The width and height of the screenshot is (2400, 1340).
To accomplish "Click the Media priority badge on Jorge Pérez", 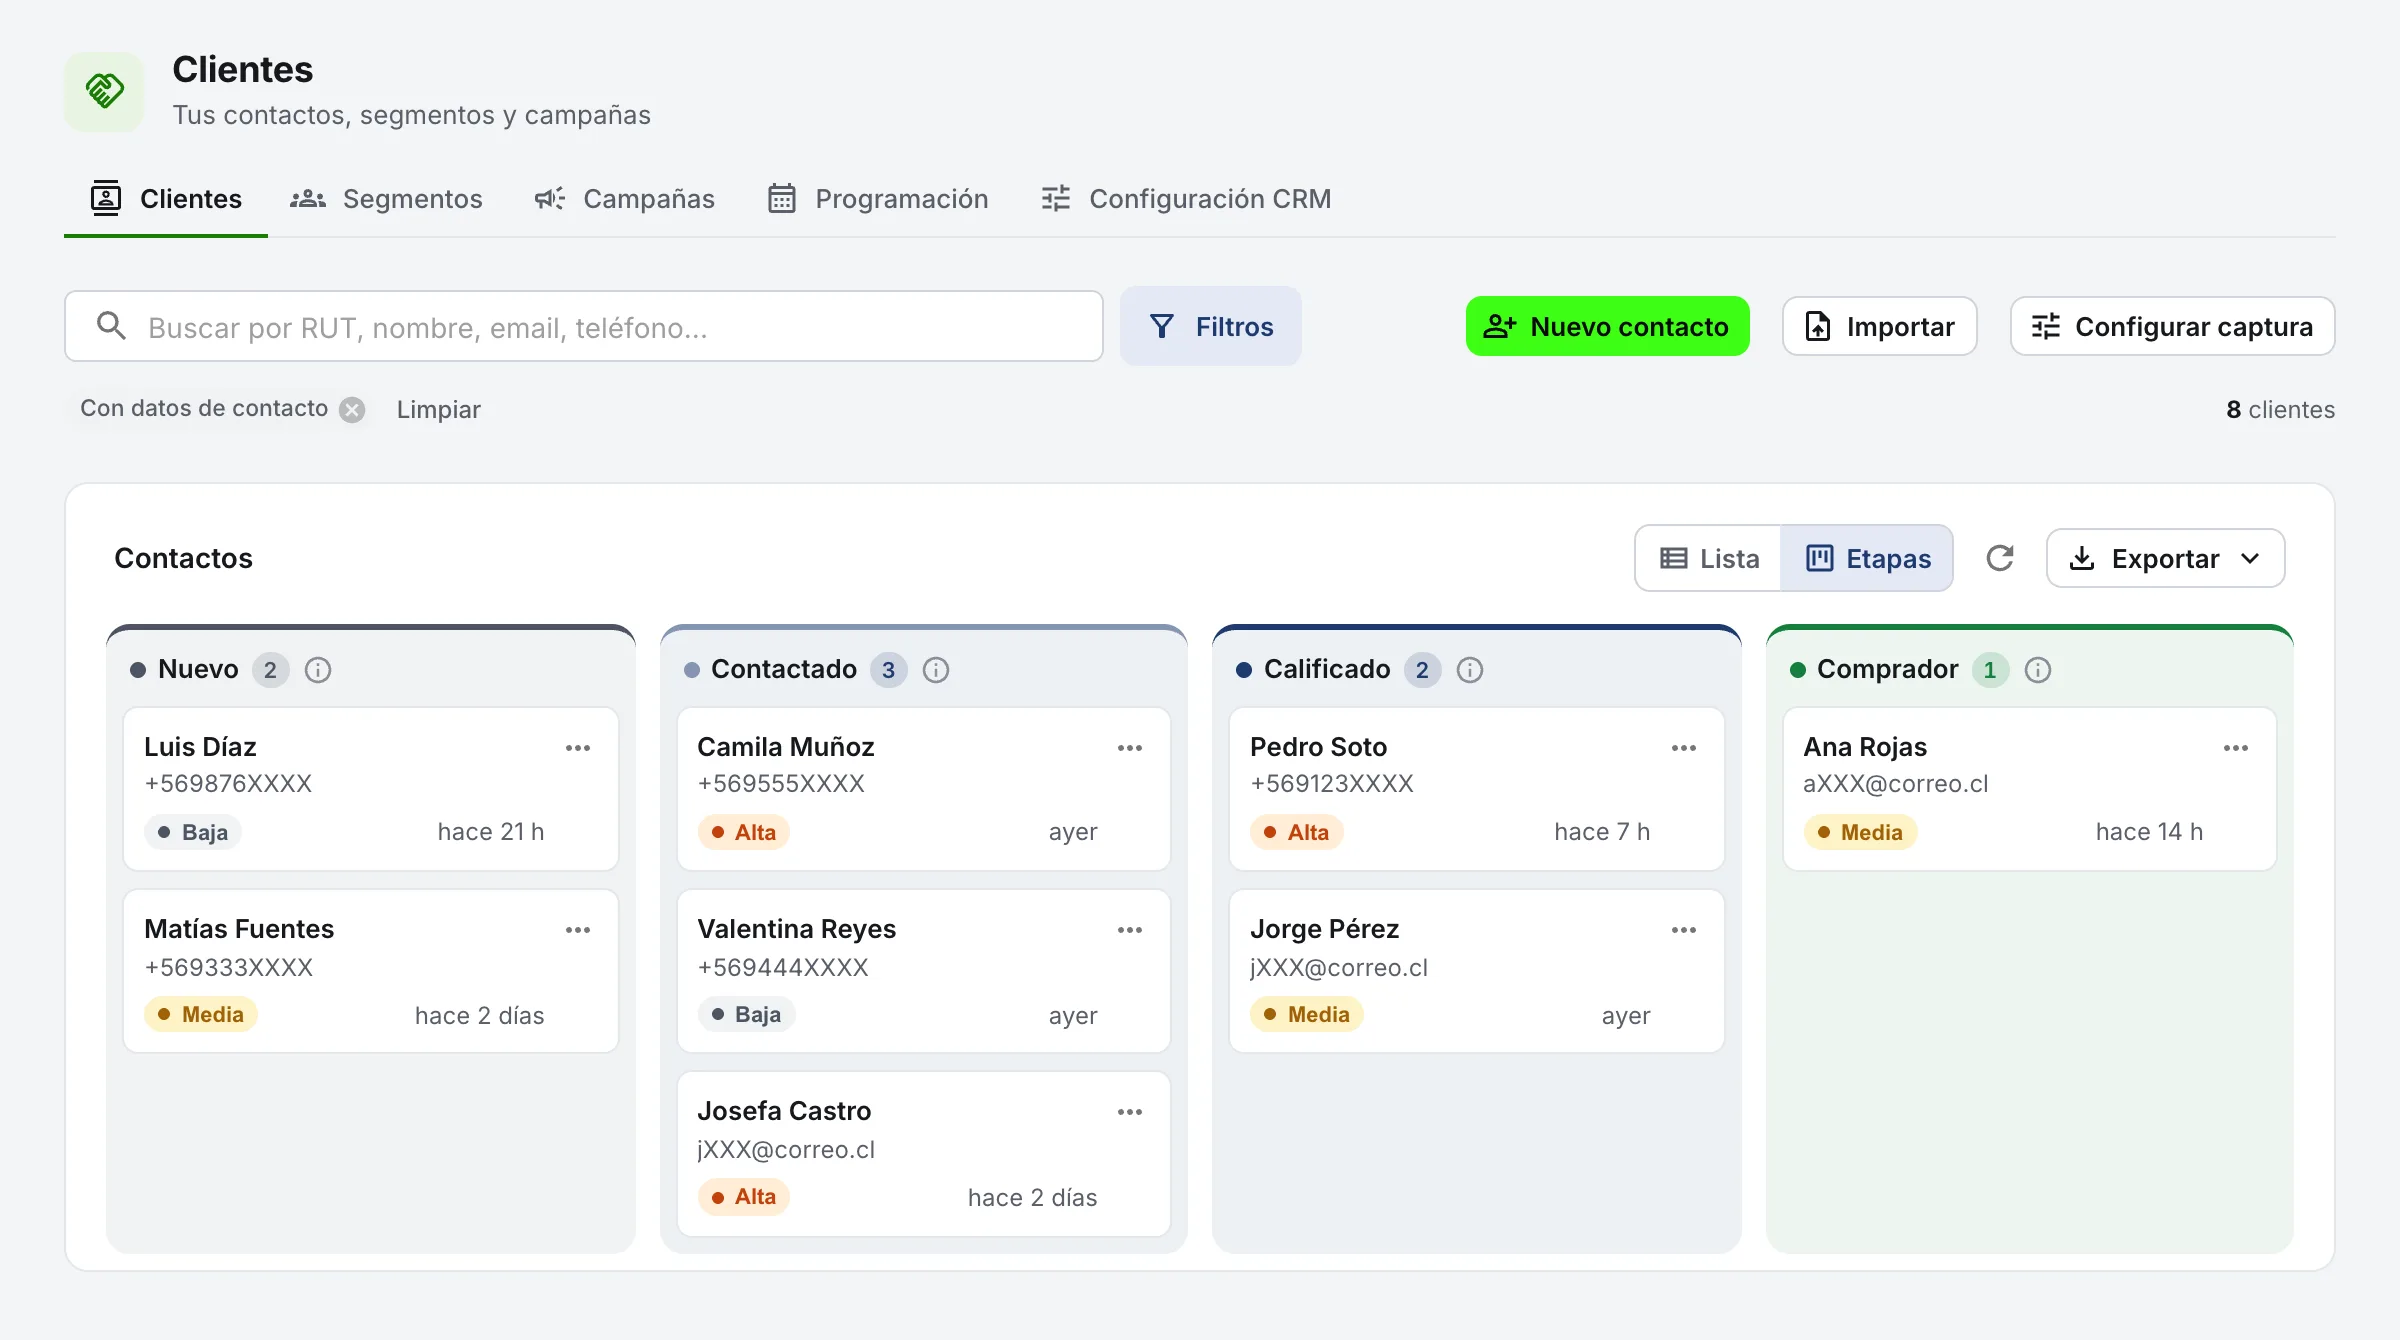I will [1306, 1014].
